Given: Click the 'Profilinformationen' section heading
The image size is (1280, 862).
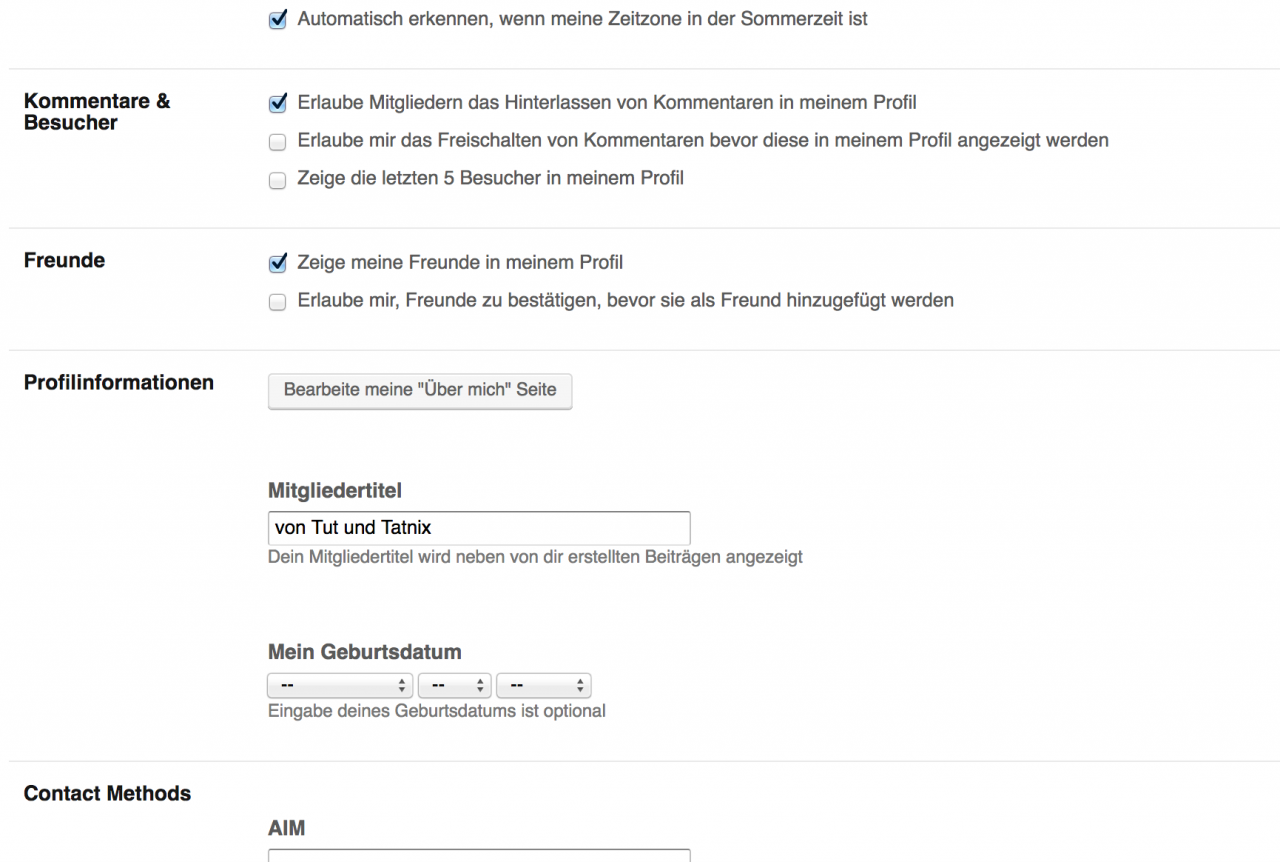Looking at the screenshot, I should [x=118, y=382].
